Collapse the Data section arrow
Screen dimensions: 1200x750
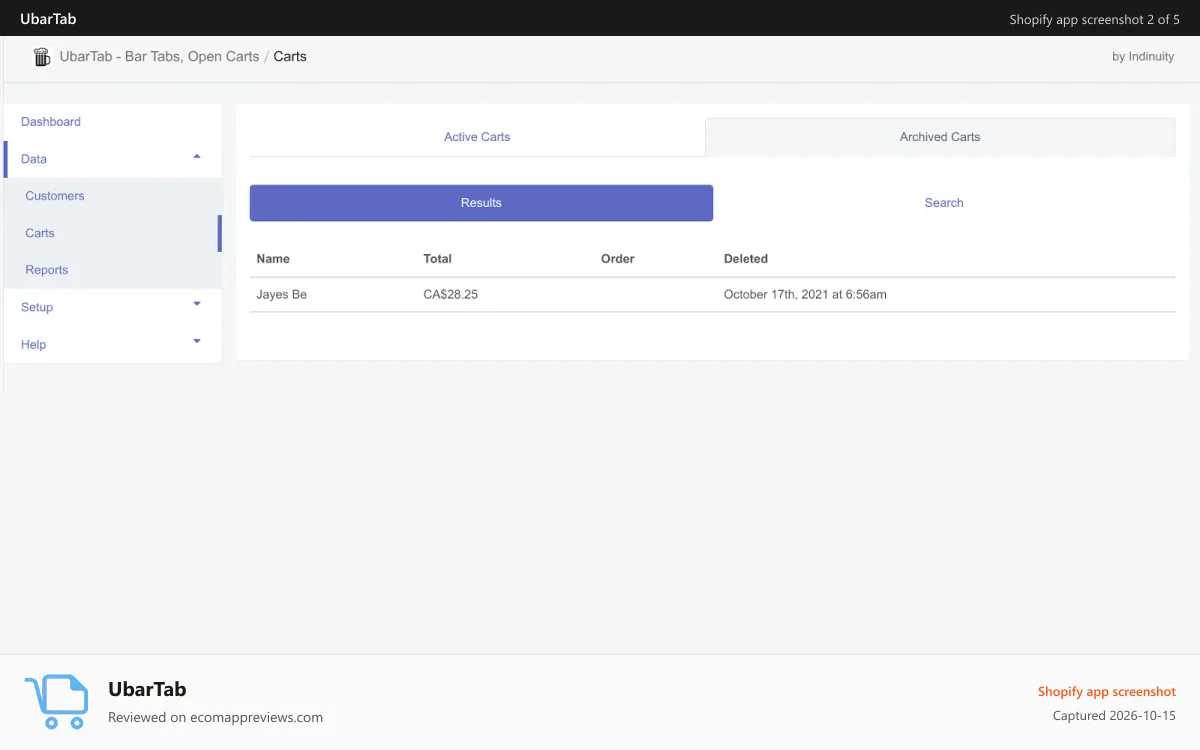197,157
